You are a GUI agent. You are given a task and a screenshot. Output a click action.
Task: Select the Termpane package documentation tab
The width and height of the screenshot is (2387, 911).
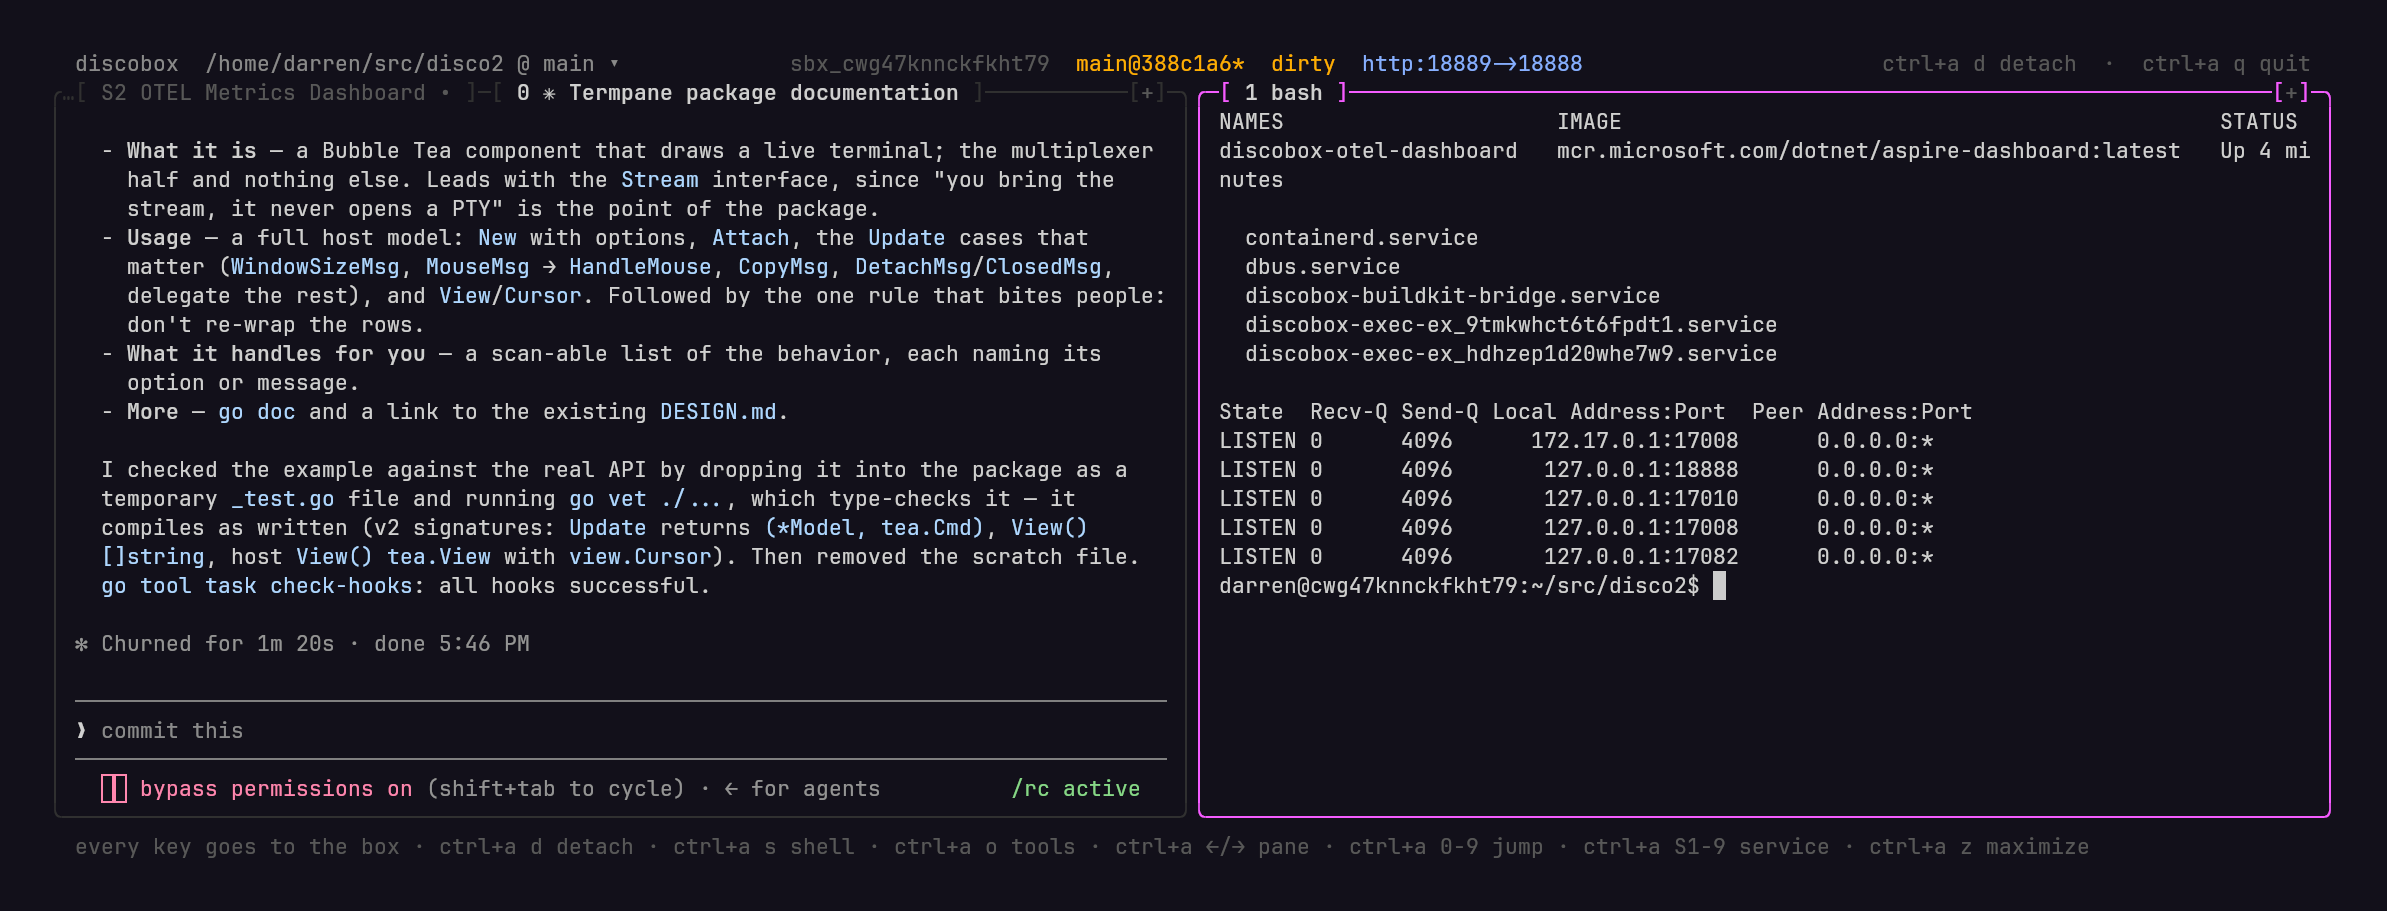coord(737,93)
